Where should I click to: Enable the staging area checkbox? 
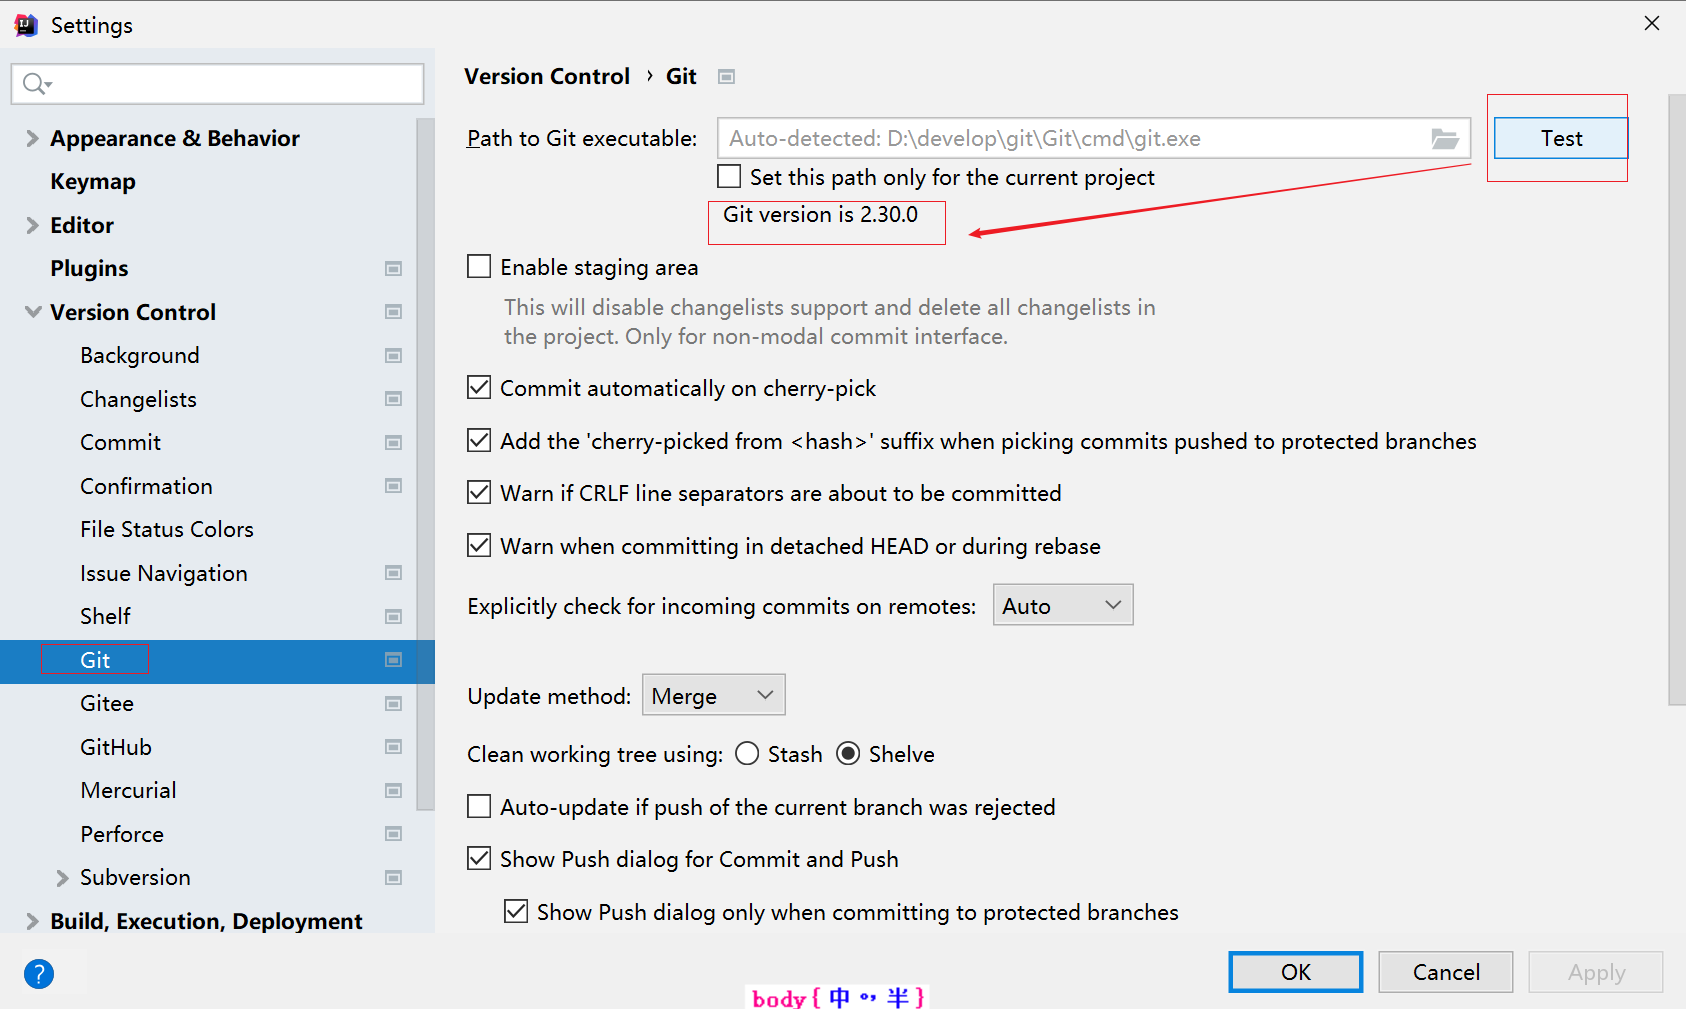pyautogui.click(x=480, y=267)
